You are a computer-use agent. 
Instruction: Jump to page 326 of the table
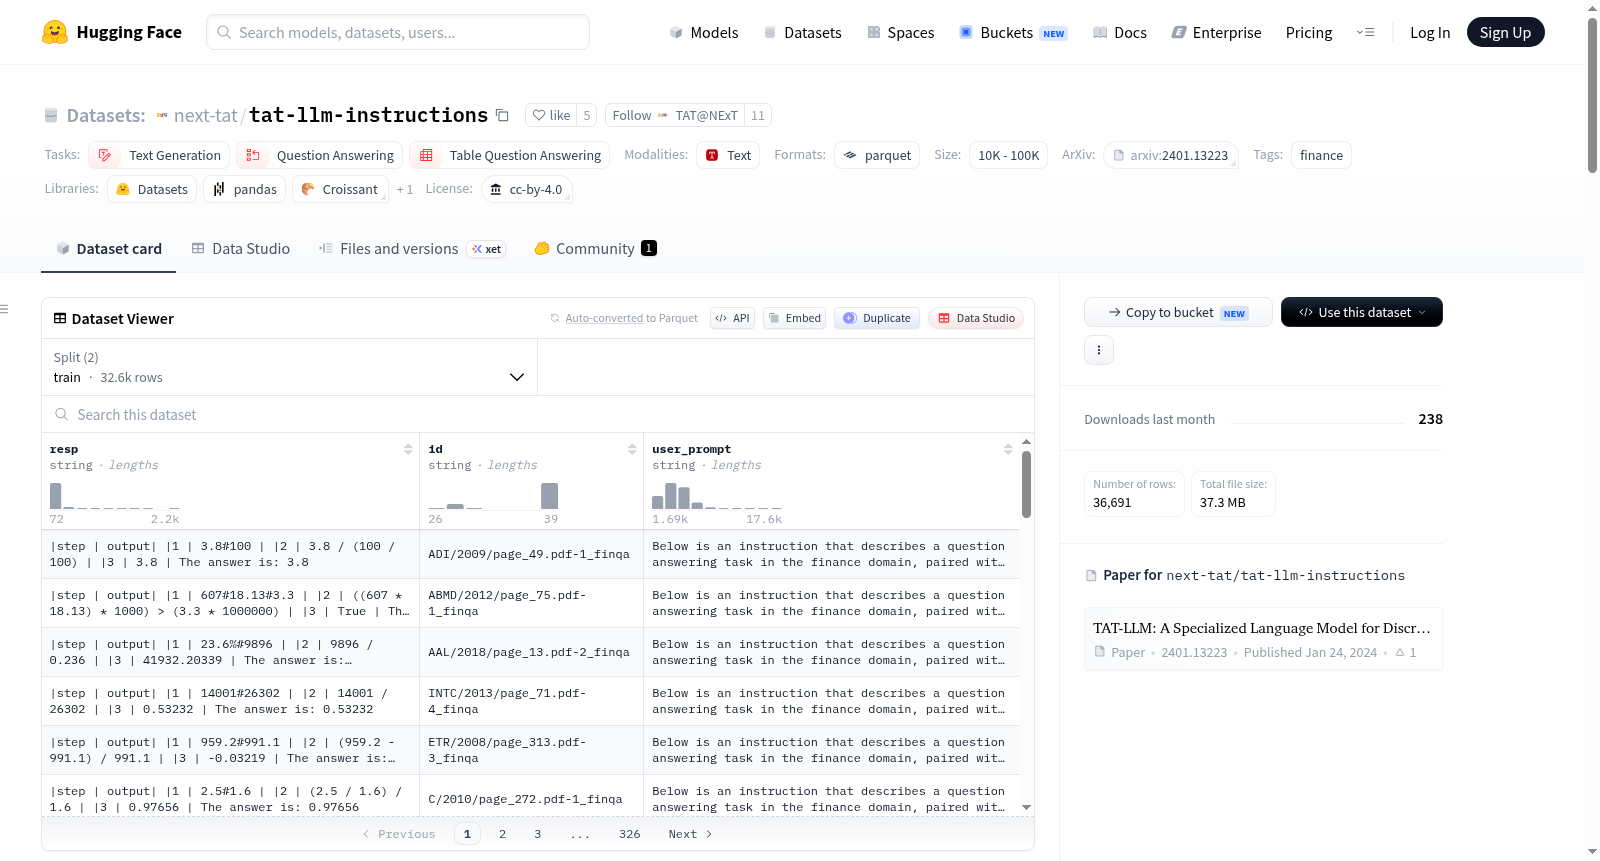[x=629, y=834]
